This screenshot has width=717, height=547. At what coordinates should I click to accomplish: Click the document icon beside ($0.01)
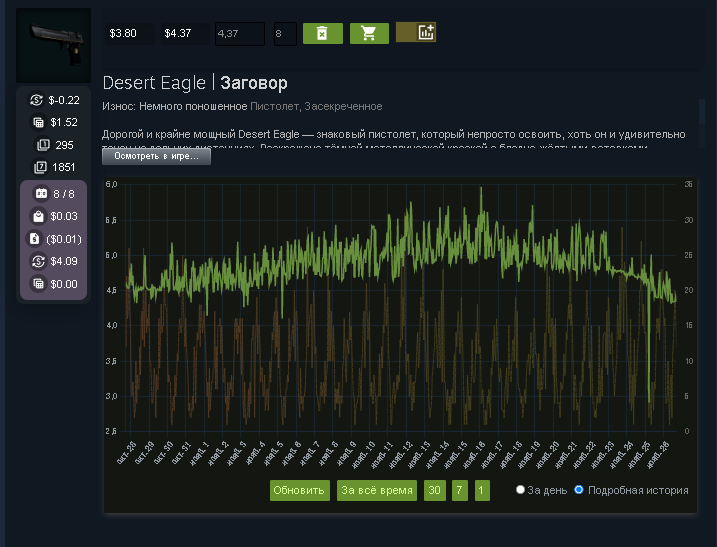pos(34,239)
